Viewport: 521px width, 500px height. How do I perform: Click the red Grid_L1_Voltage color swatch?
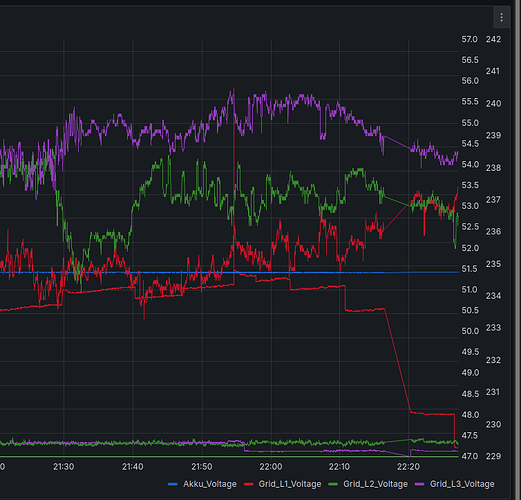tap(249, 484)
